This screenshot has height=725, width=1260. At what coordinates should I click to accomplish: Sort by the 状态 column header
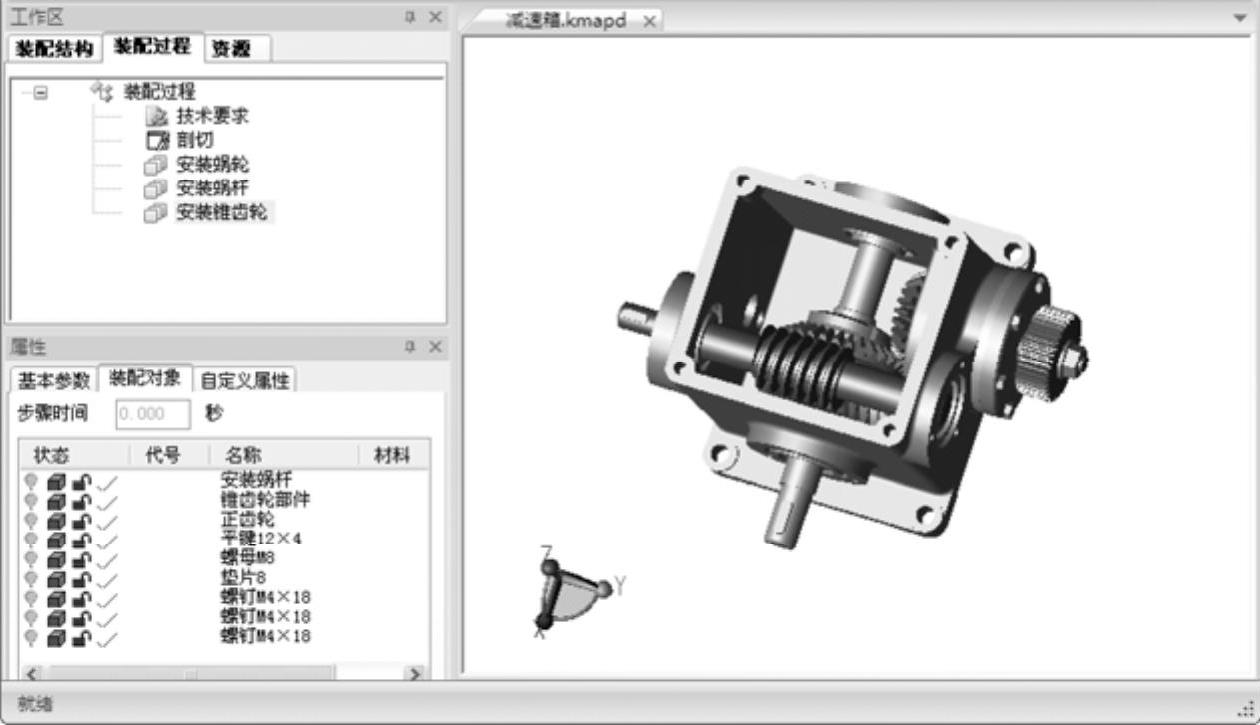[73, 455]
